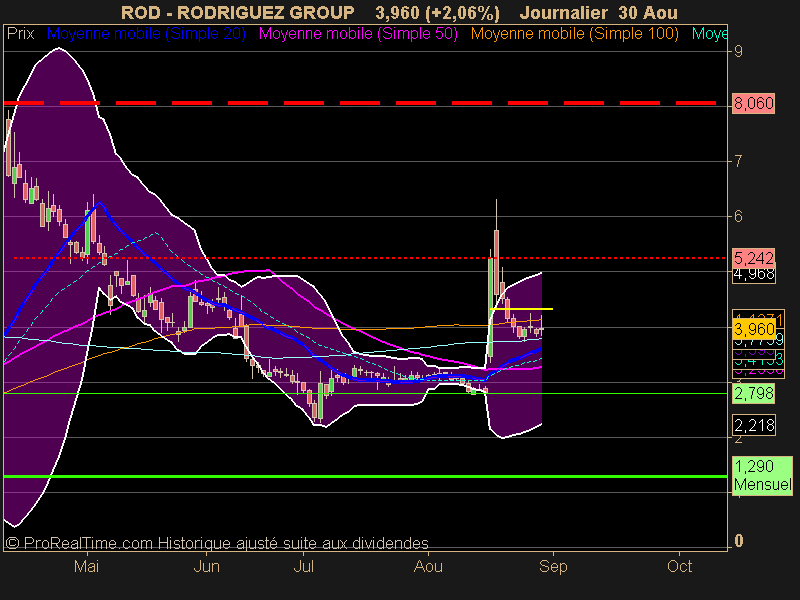
Task: Click the 0 price axis tick
Action: [x=738, y=540]
